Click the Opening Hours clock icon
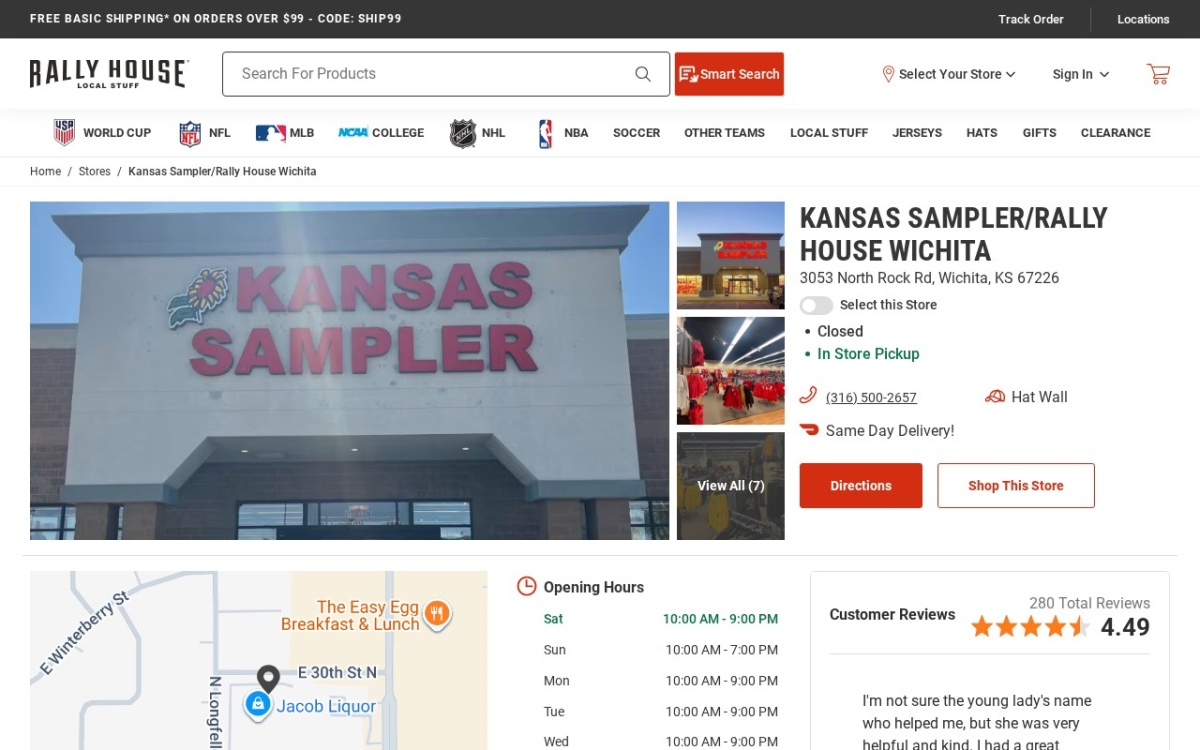The width and height of the screenshot is (1200, 750). (526, 586)
